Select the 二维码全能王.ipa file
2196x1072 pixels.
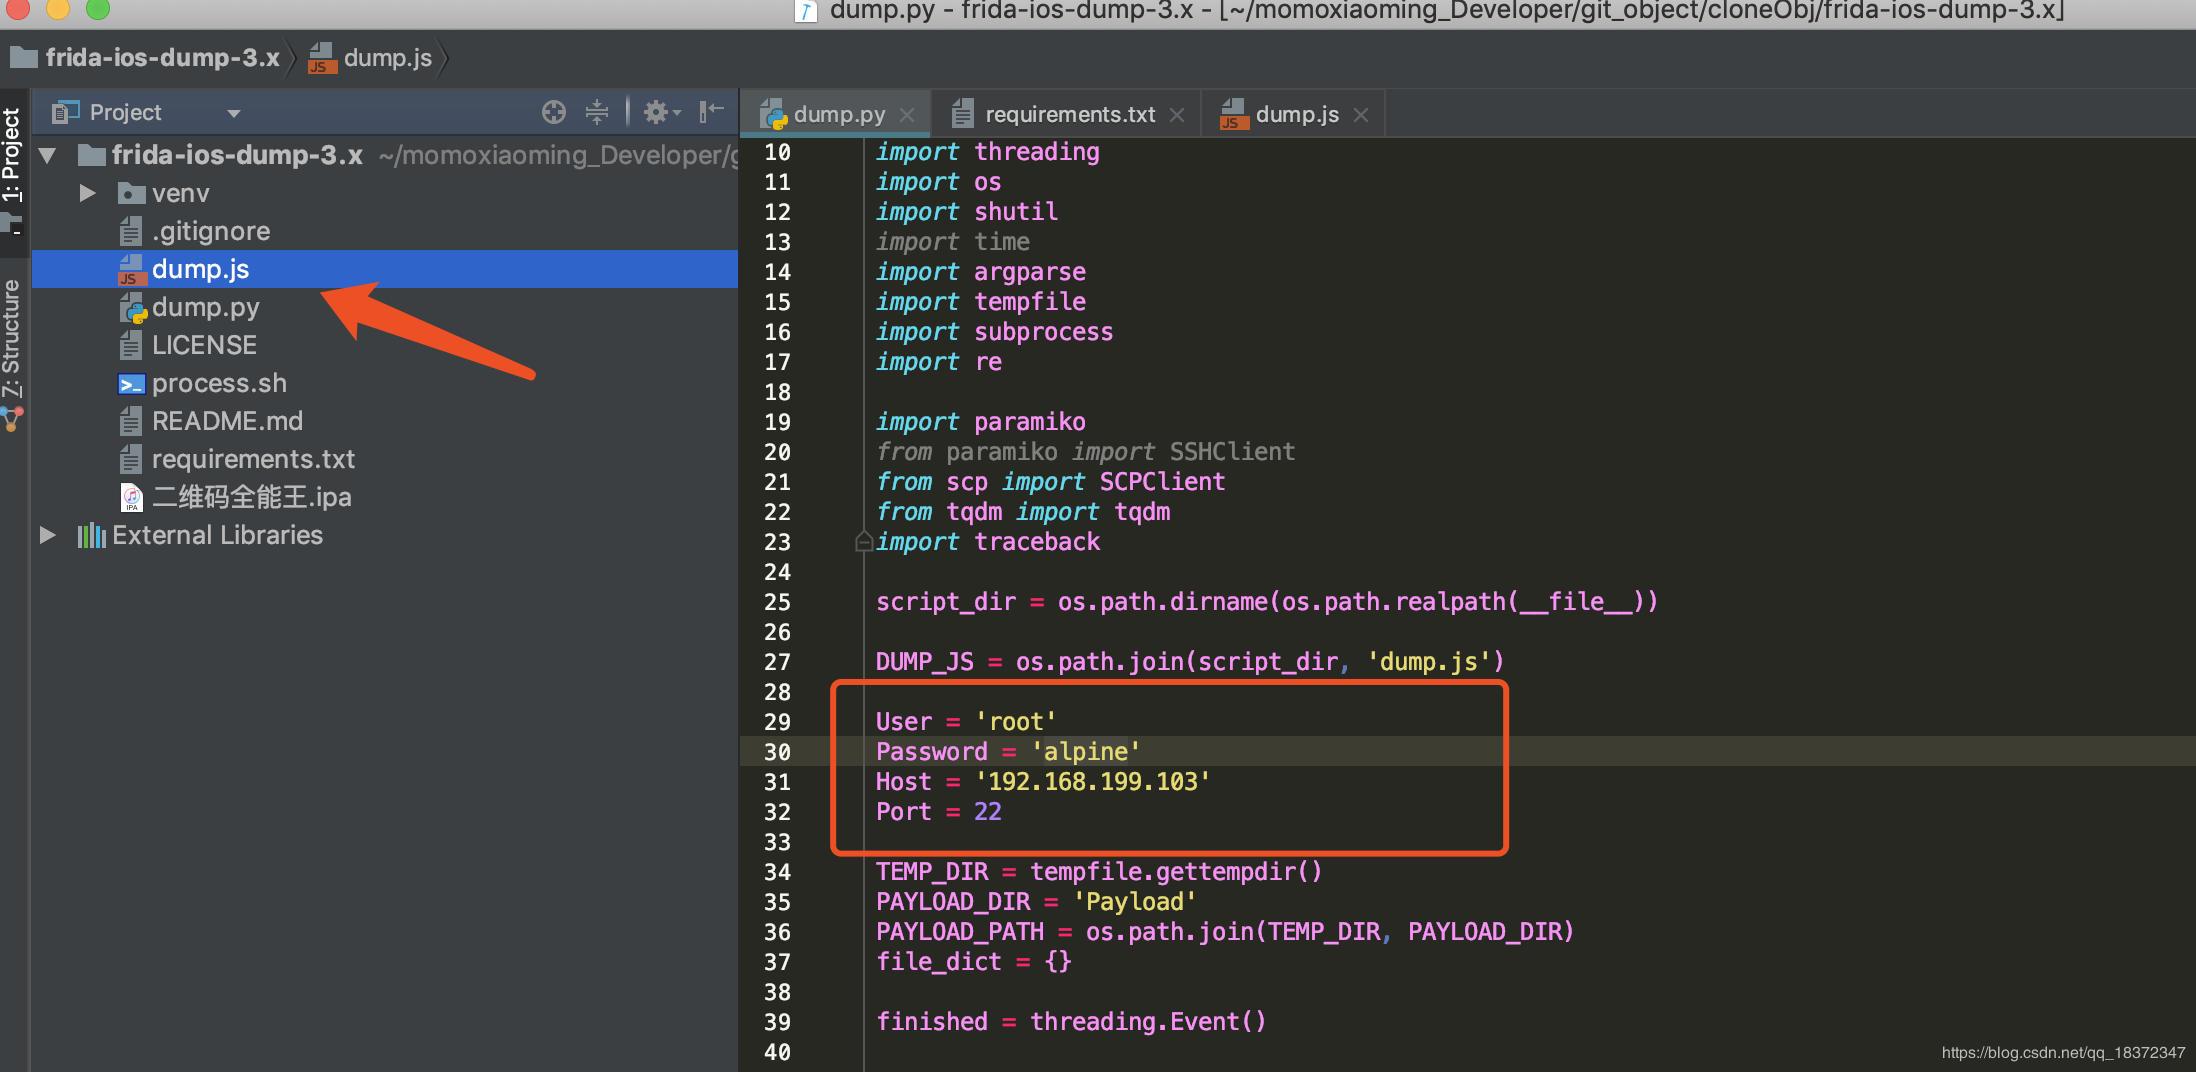(x=251, y=497)
